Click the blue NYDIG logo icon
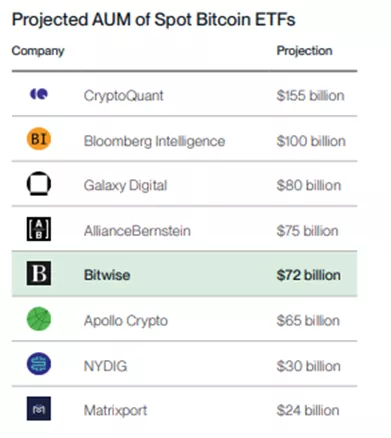This screenshot has height=438, width=391. (39, 364)
